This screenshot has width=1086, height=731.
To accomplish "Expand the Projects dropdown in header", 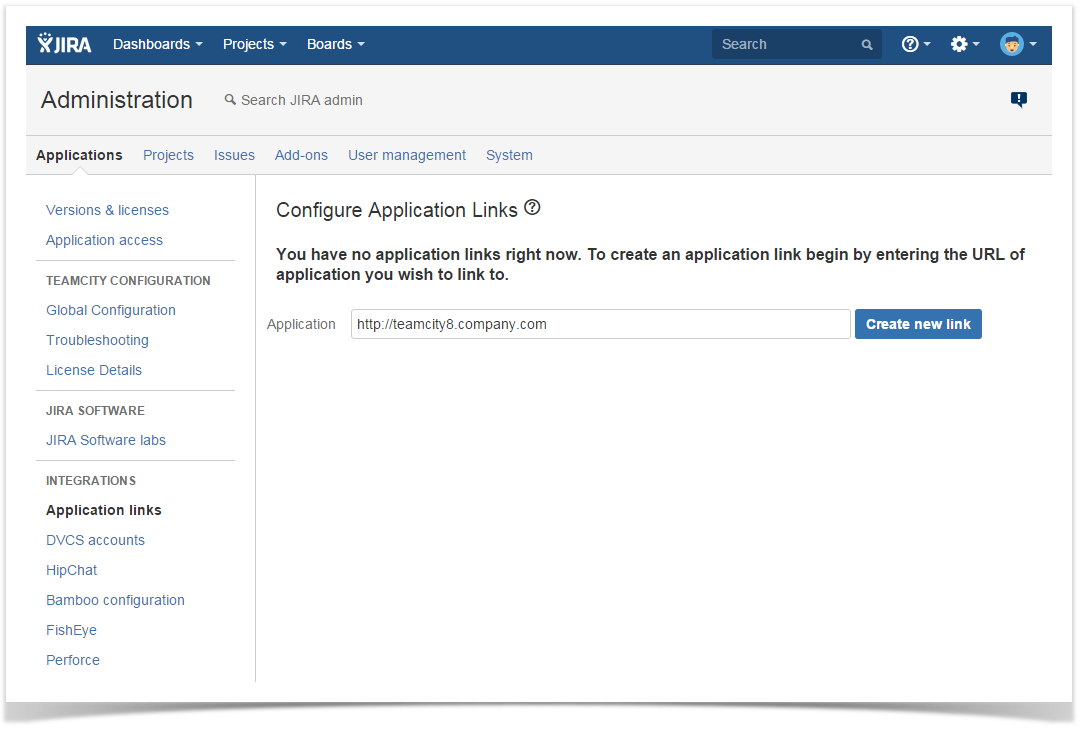I will click(x=254, y=44).
